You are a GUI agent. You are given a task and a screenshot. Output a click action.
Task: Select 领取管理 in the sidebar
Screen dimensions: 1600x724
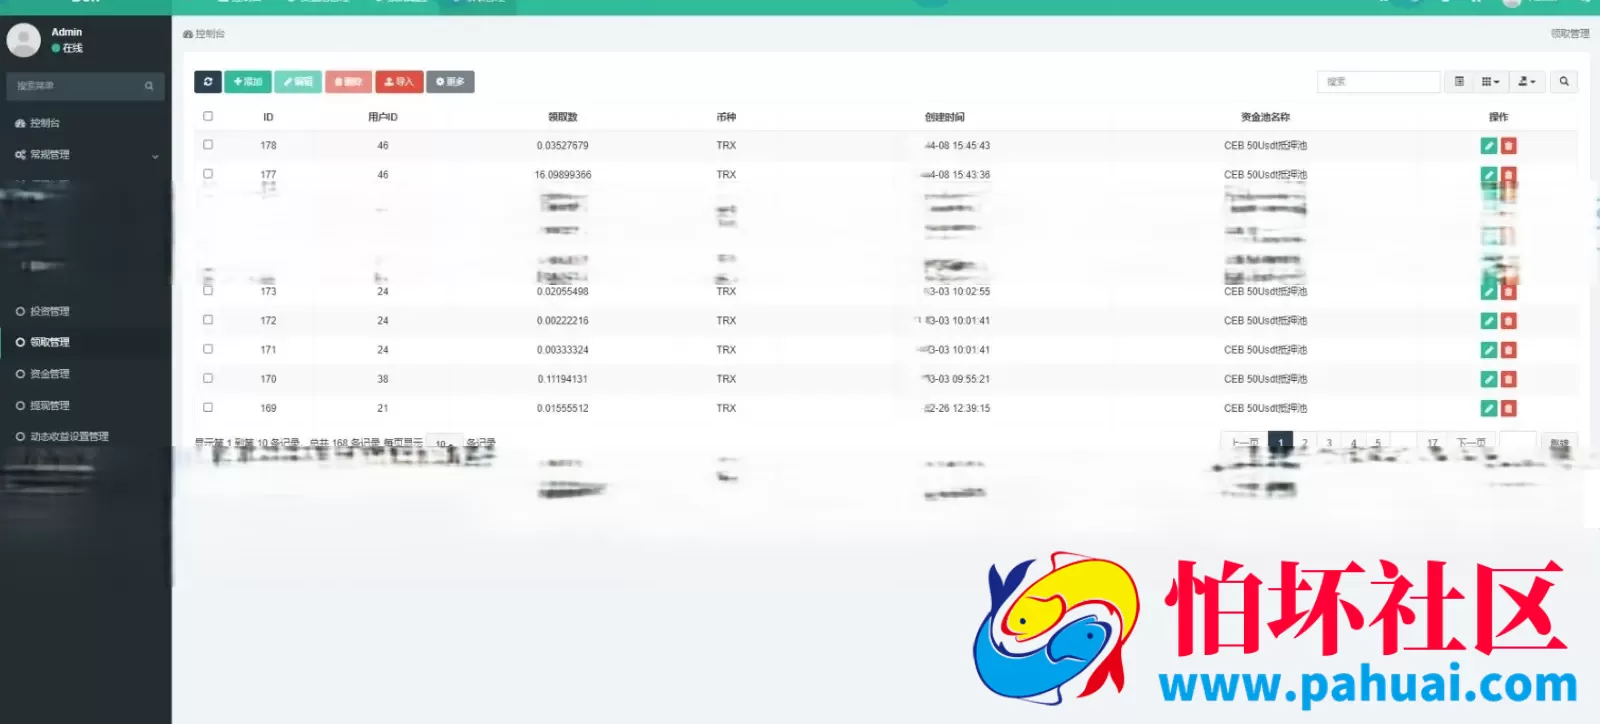click(86, 342)
